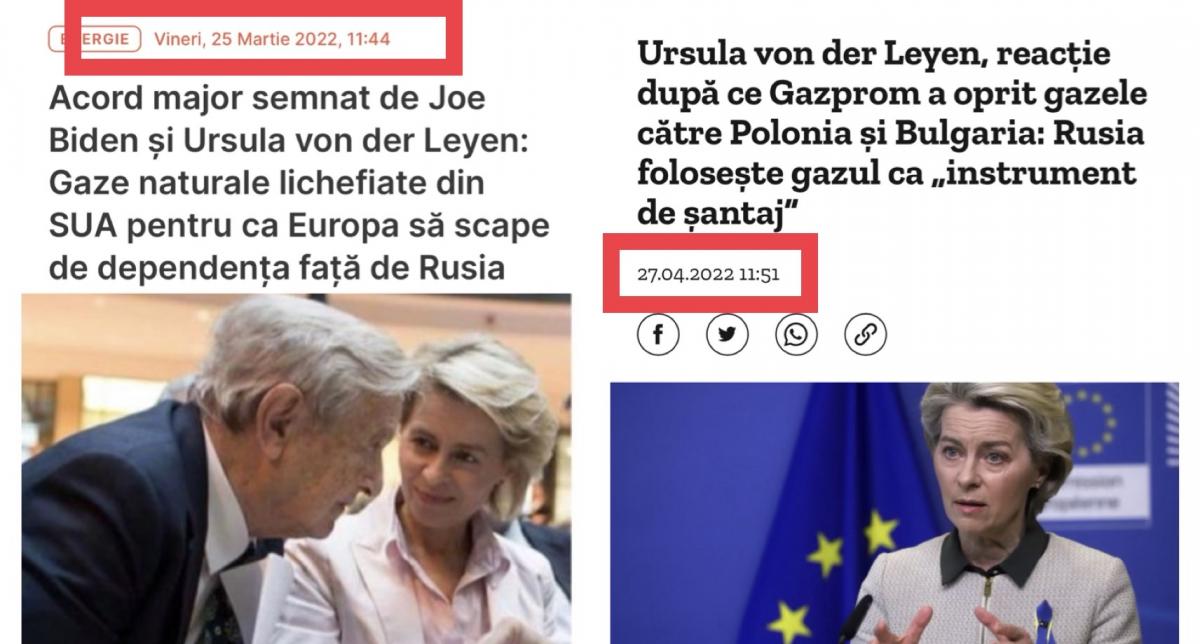Screen dimensions: 1200x644
Task: Open the left article's photo
Action: 298,469
